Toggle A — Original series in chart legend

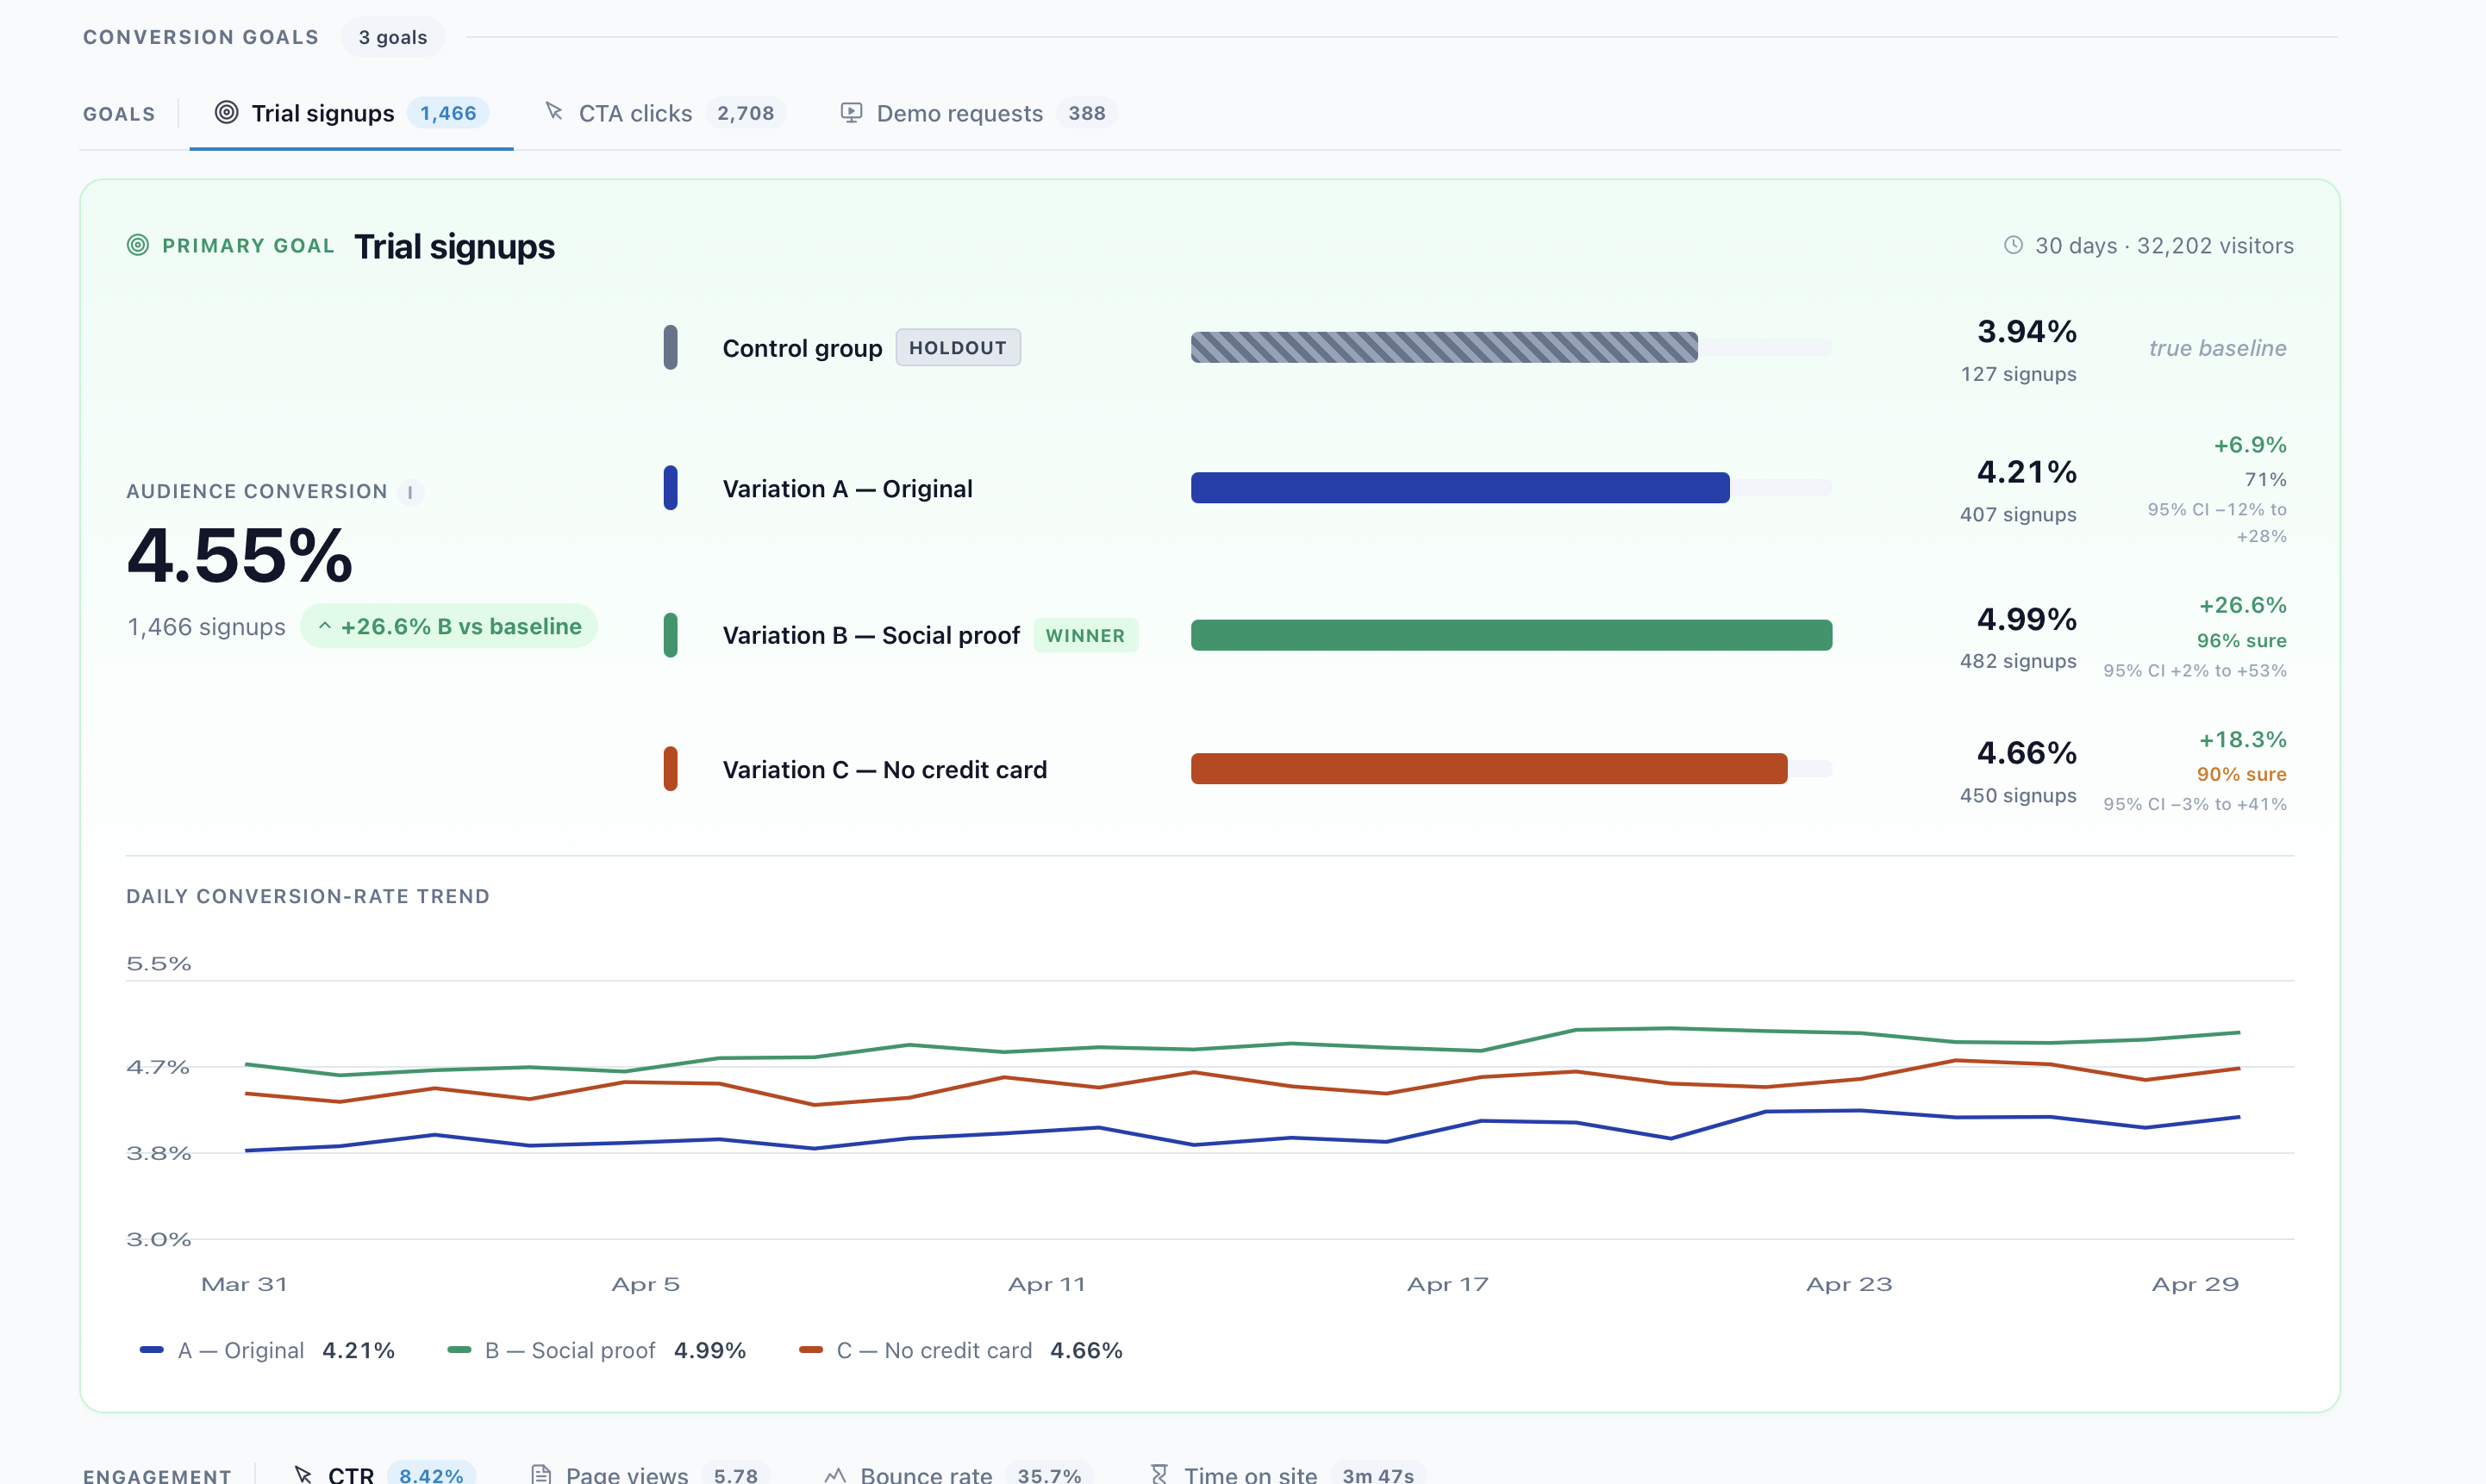point(267,1350)
